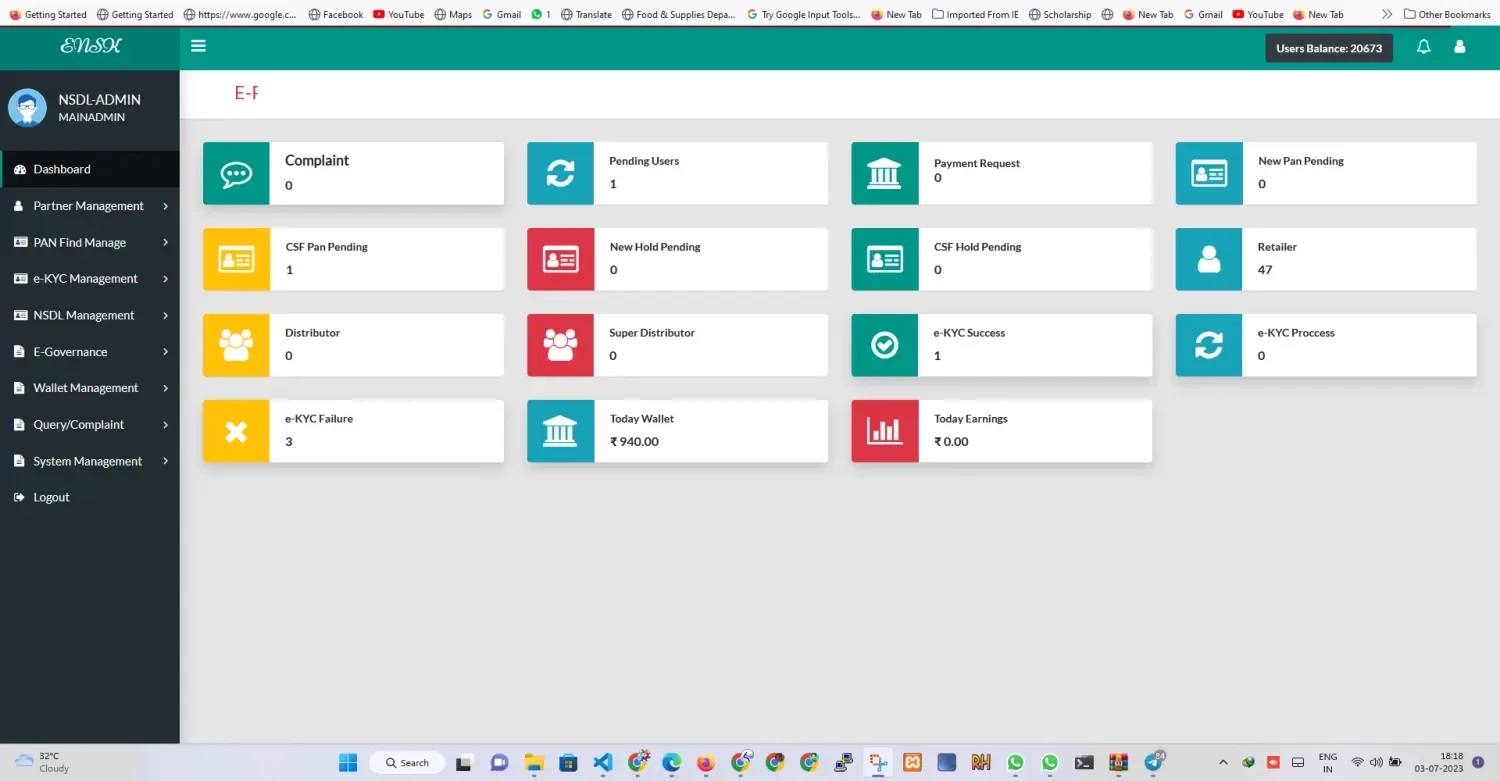Open NSDL Management sidebar item
Image resolution: width=1500 pixels, height=781 pixels.
(84, 315)
